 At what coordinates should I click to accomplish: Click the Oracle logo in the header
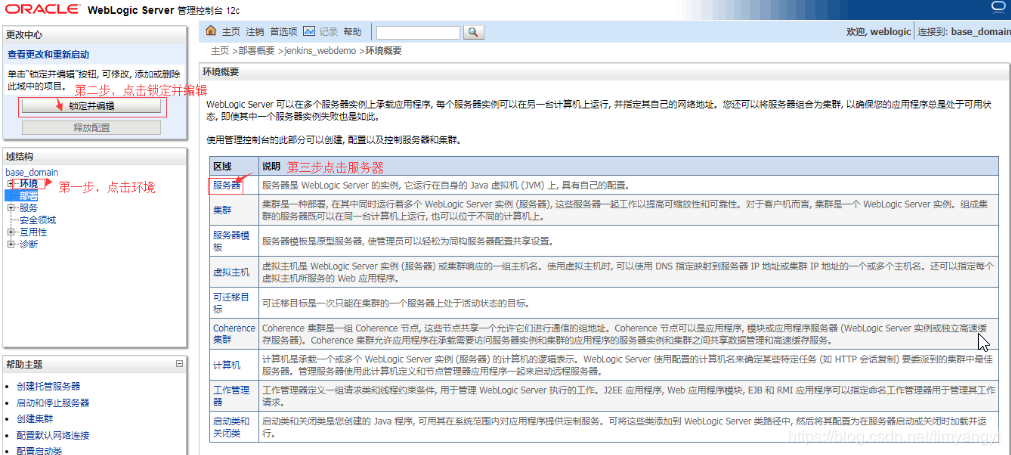tap(42, 10)
